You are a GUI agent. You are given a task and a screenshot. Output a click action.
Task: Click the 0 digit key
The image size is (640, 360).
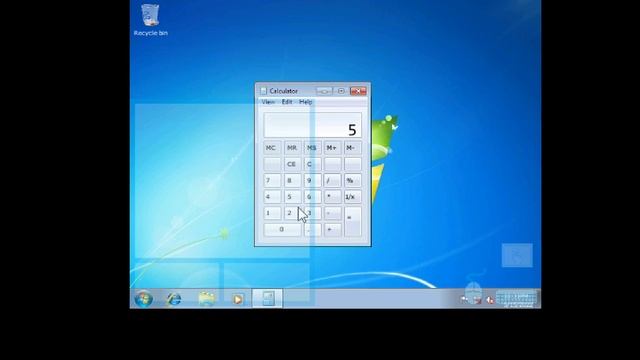click(x=282, y=229)
